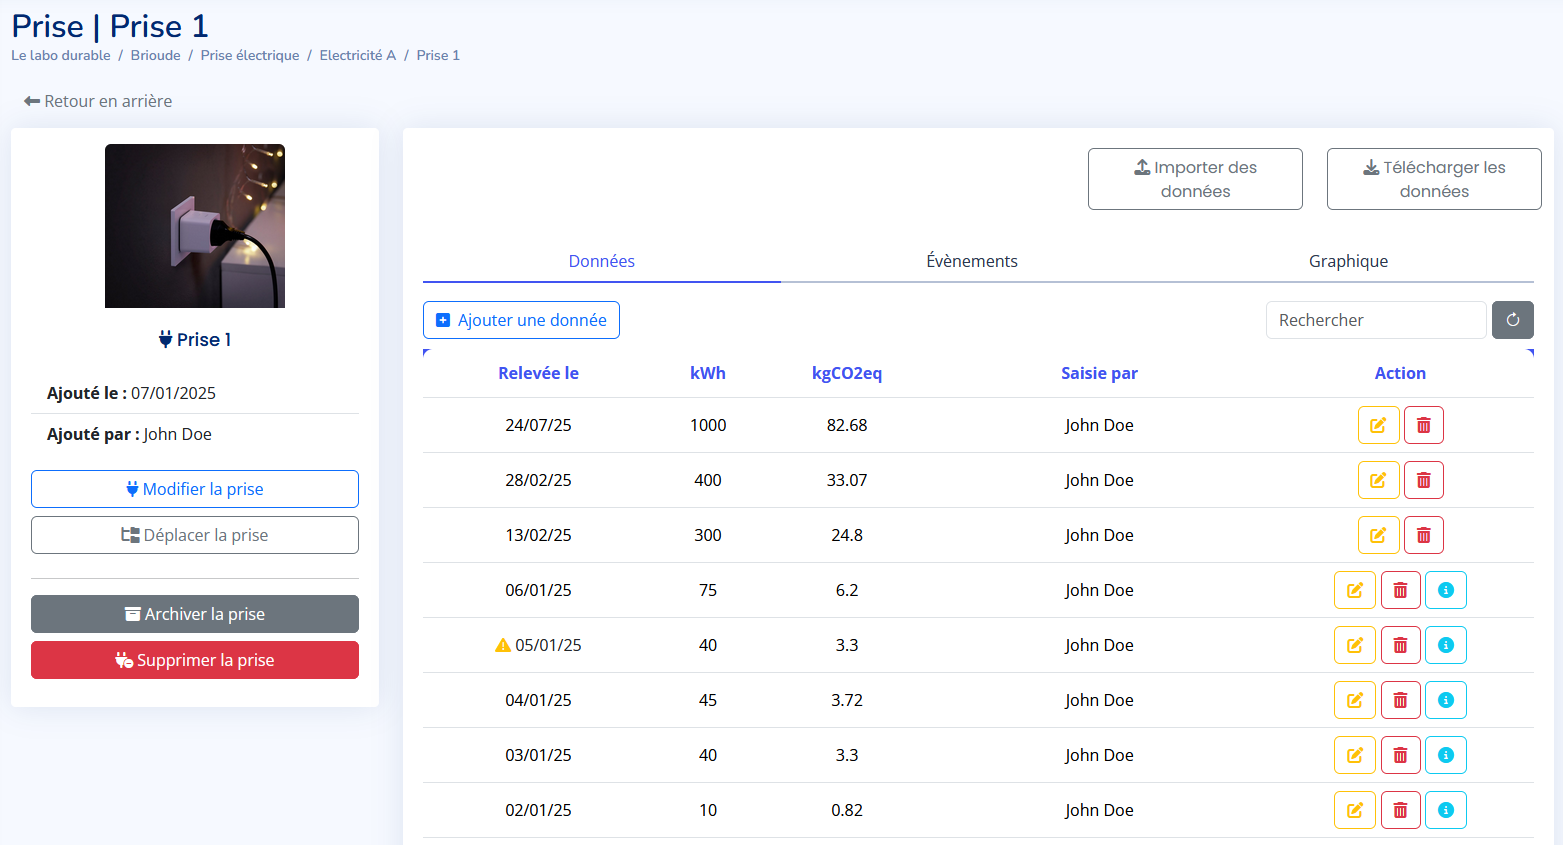Screen dimensions: 1563x845
Task: Open Brioude breadcrumb link
Action: point(155,55)
